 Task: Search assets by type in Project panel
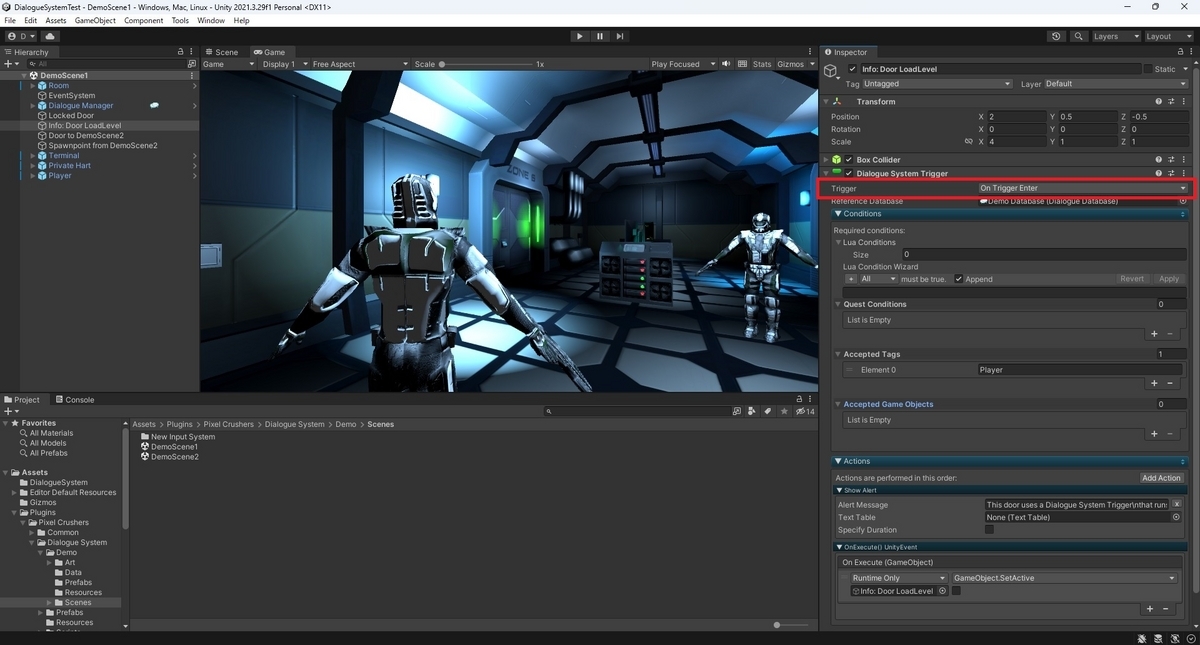coord(752,411)
